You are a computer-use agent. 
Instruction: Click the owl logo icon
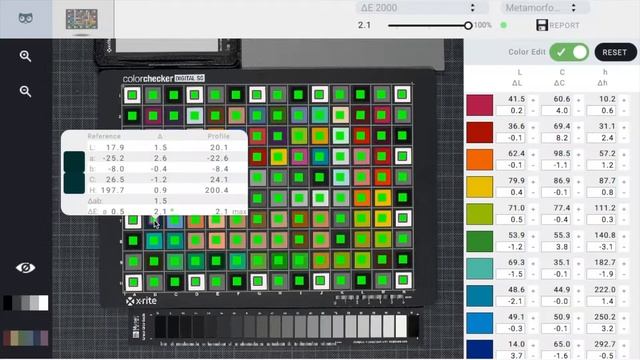click(x=25, y=18)
